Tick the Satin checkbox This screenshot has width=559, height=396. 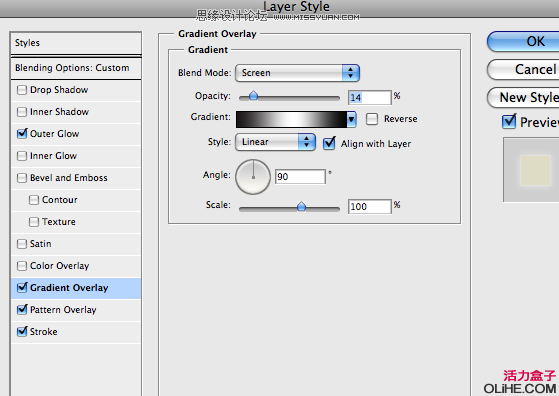(22, 244)
